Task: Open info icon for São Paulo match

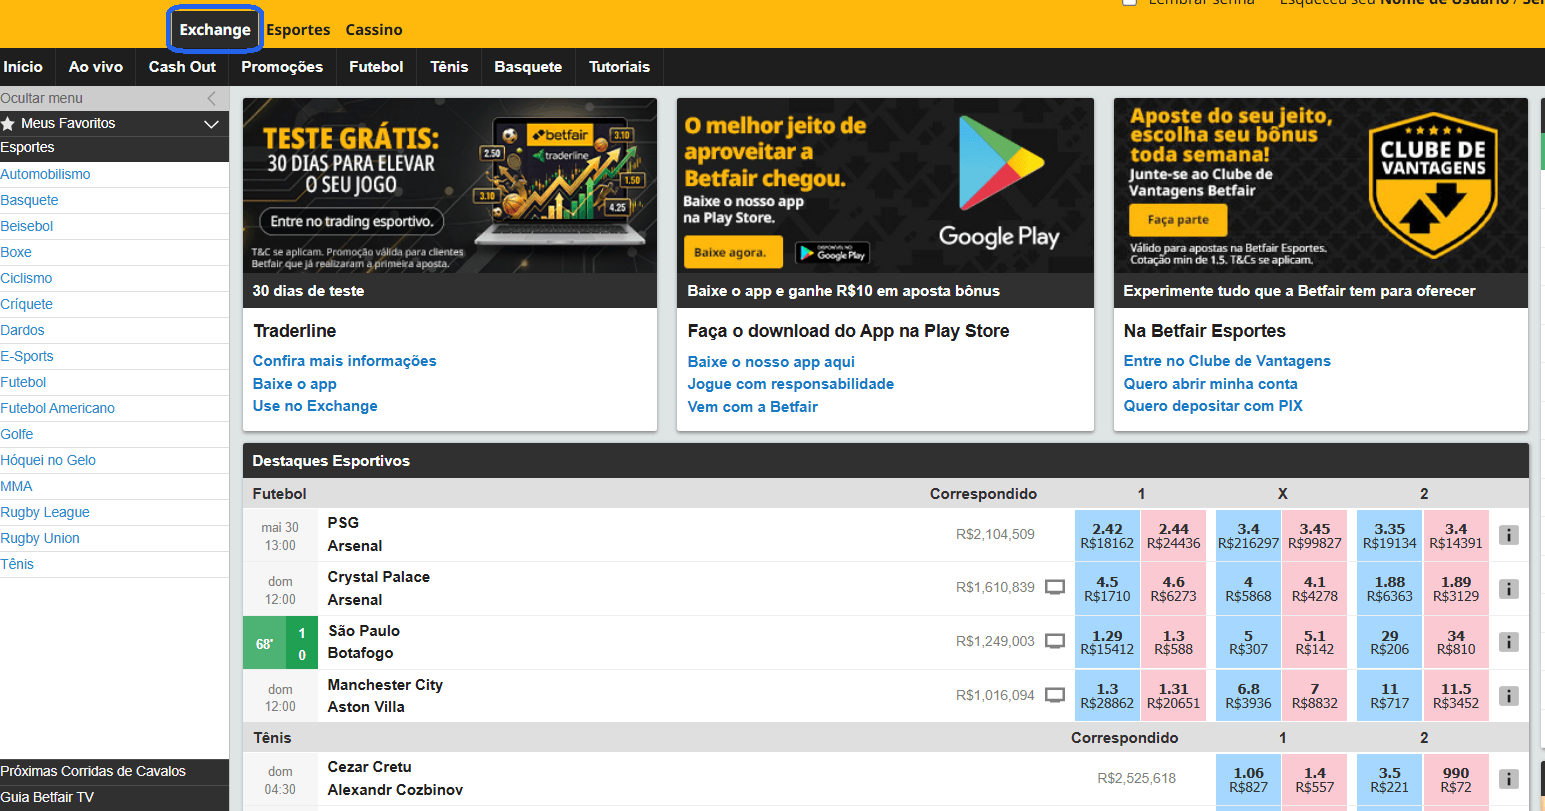Action: [1509, 642]
